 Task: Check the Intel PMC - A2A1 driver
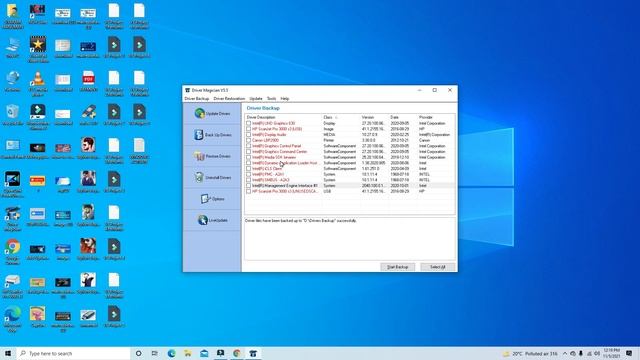click(x=249, y=174)
